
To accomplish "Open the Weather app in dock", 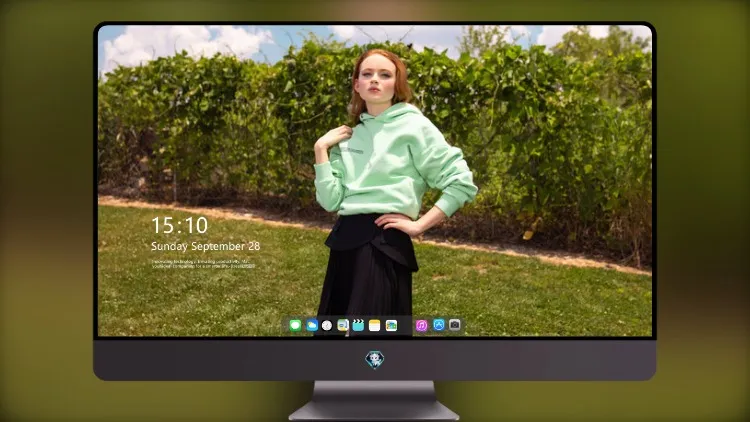I will (x=311, y=326).
